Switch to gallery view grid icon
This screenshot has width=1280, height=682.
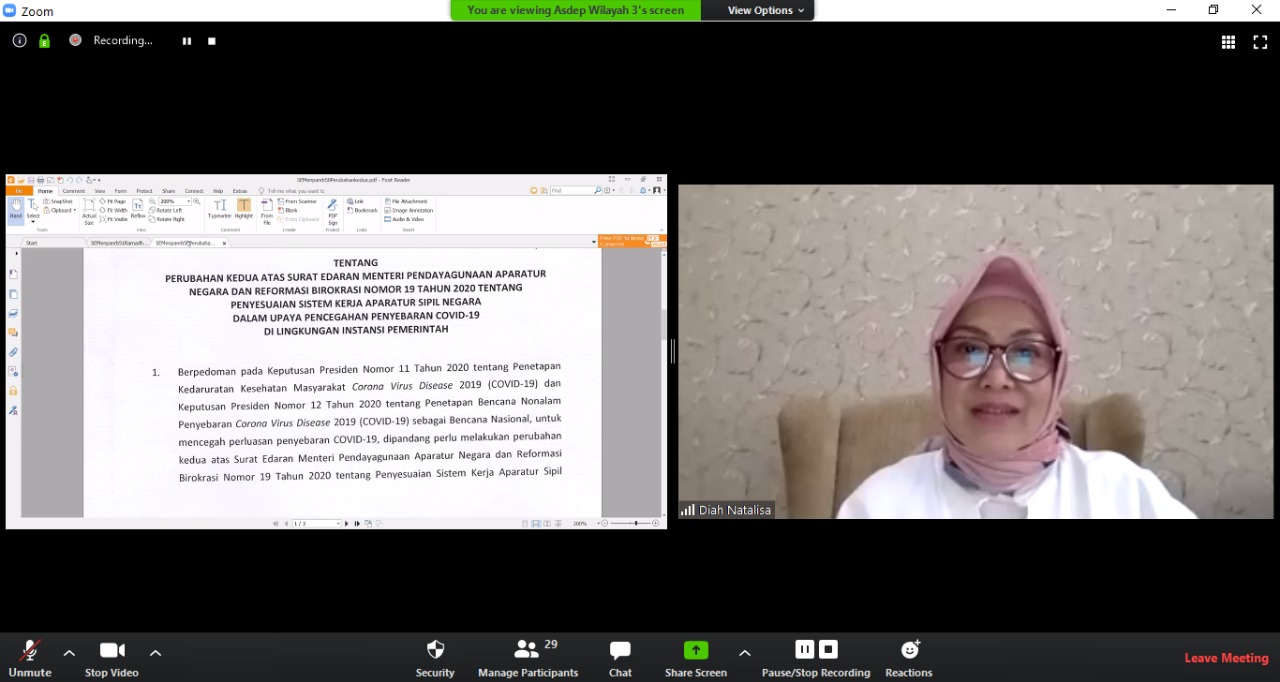(x=1229, y=42)
